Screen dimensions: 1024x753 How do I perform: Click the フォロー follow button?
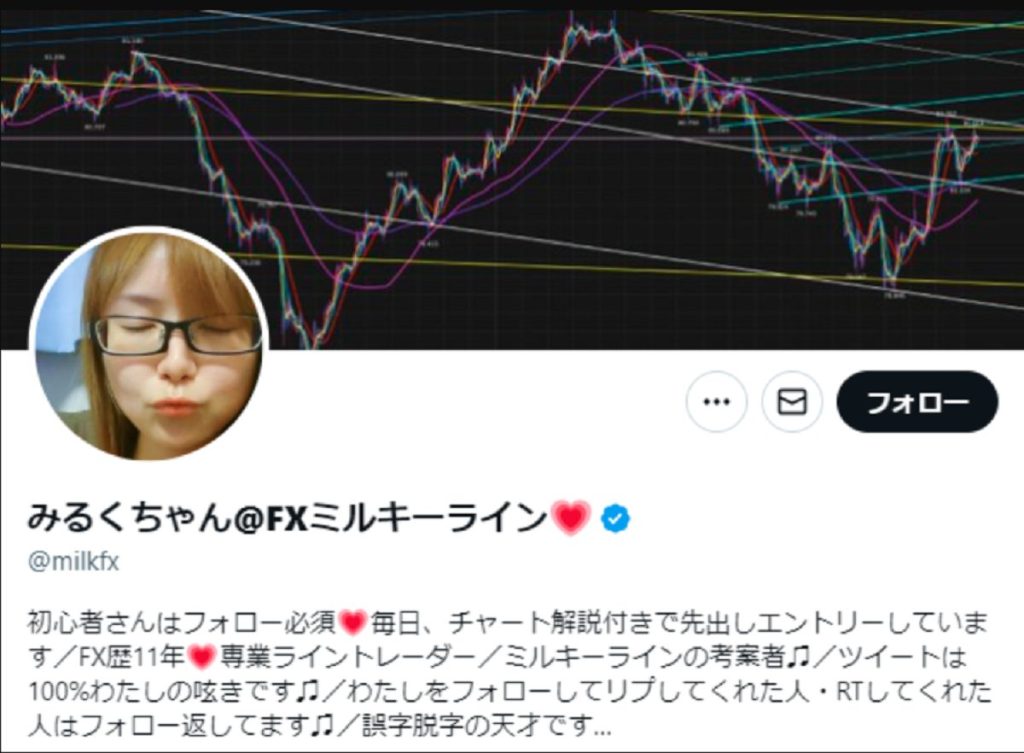click(917, 401)
